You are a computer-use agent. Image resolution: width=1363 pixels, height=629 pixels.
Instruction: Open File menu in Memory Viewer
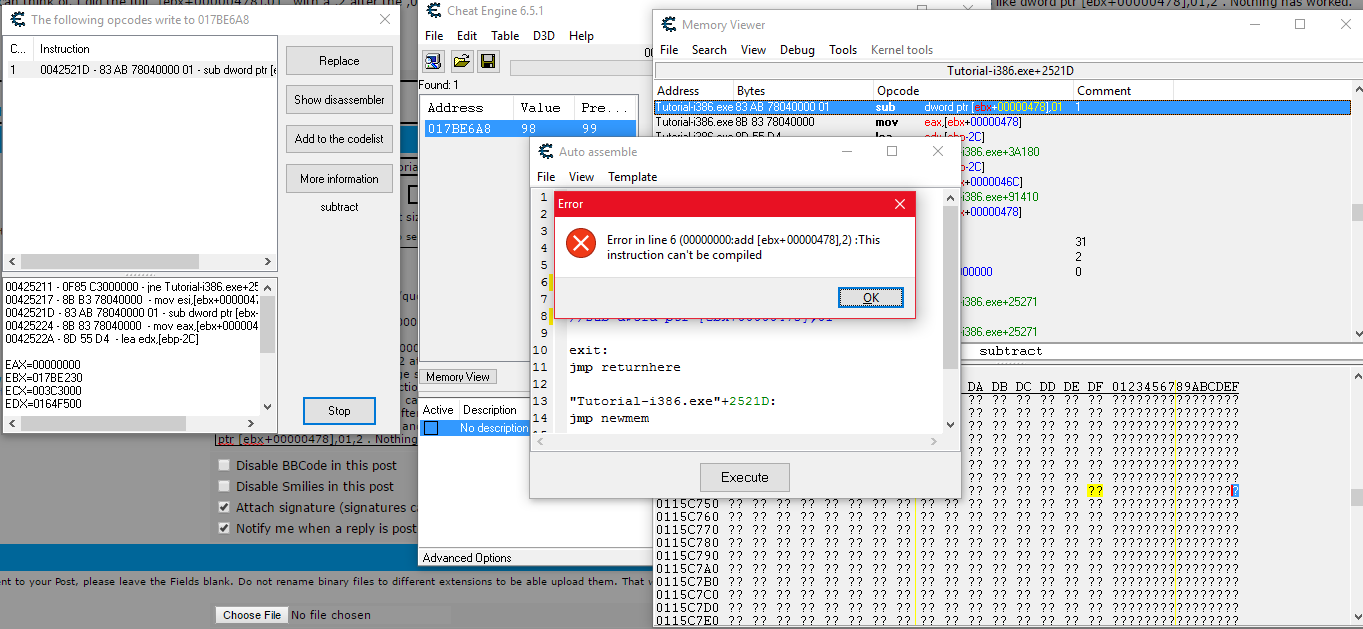pyautogui.click(x=669, y=50)
